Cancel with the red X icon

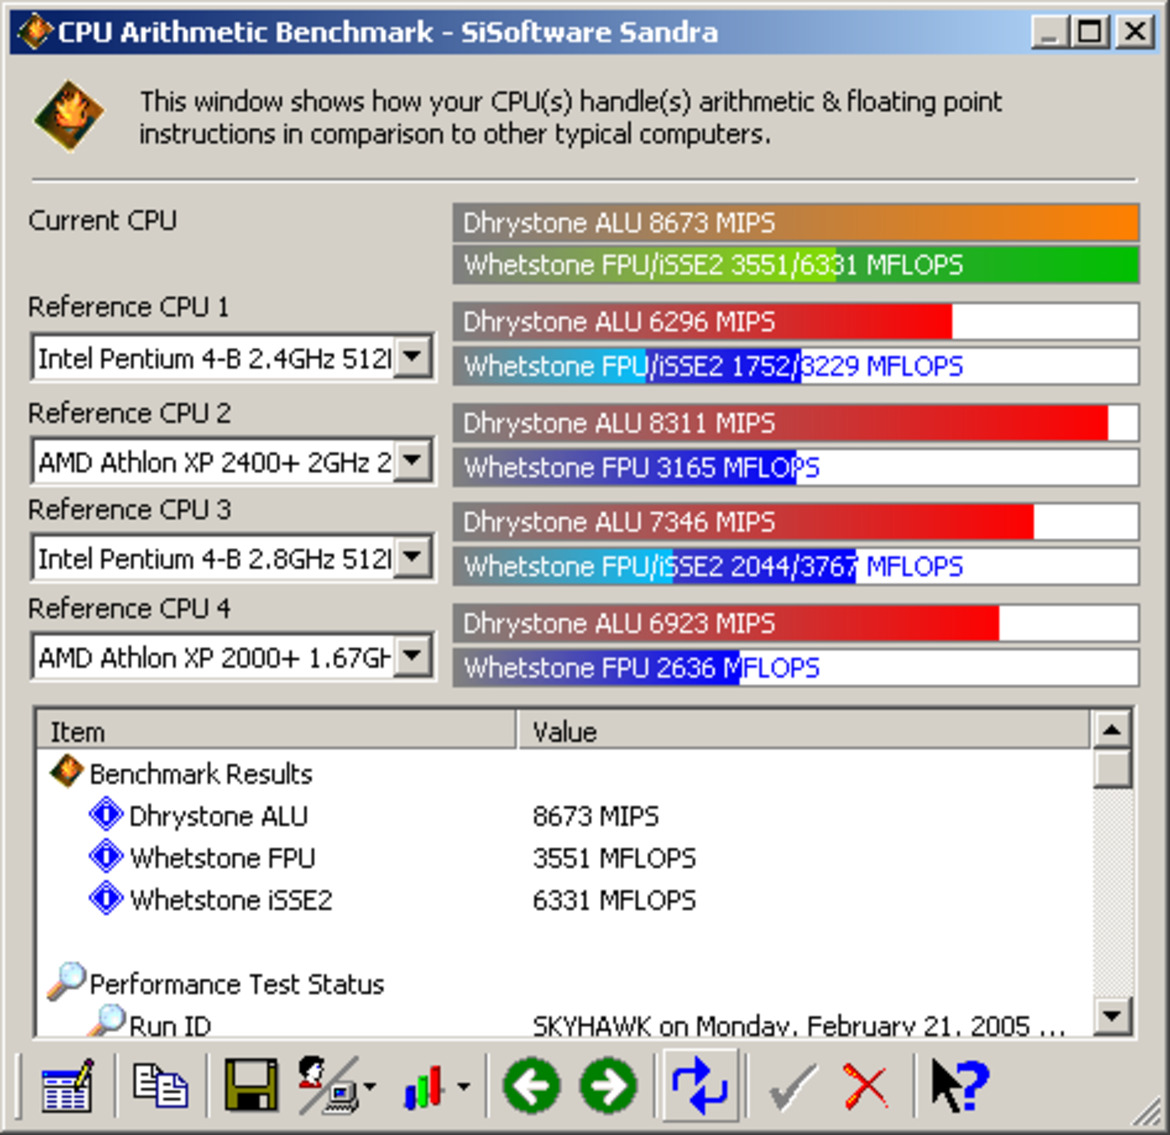pyautogui.click(x=865, y=1087)
